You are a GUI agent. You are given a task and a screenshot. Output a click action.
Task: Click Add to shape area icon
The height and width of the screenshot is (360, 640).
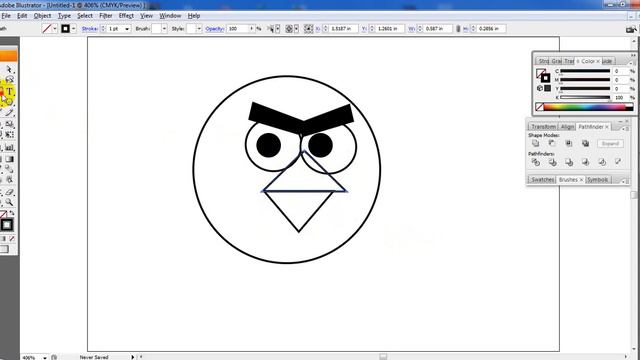click(x=536, y=143)
